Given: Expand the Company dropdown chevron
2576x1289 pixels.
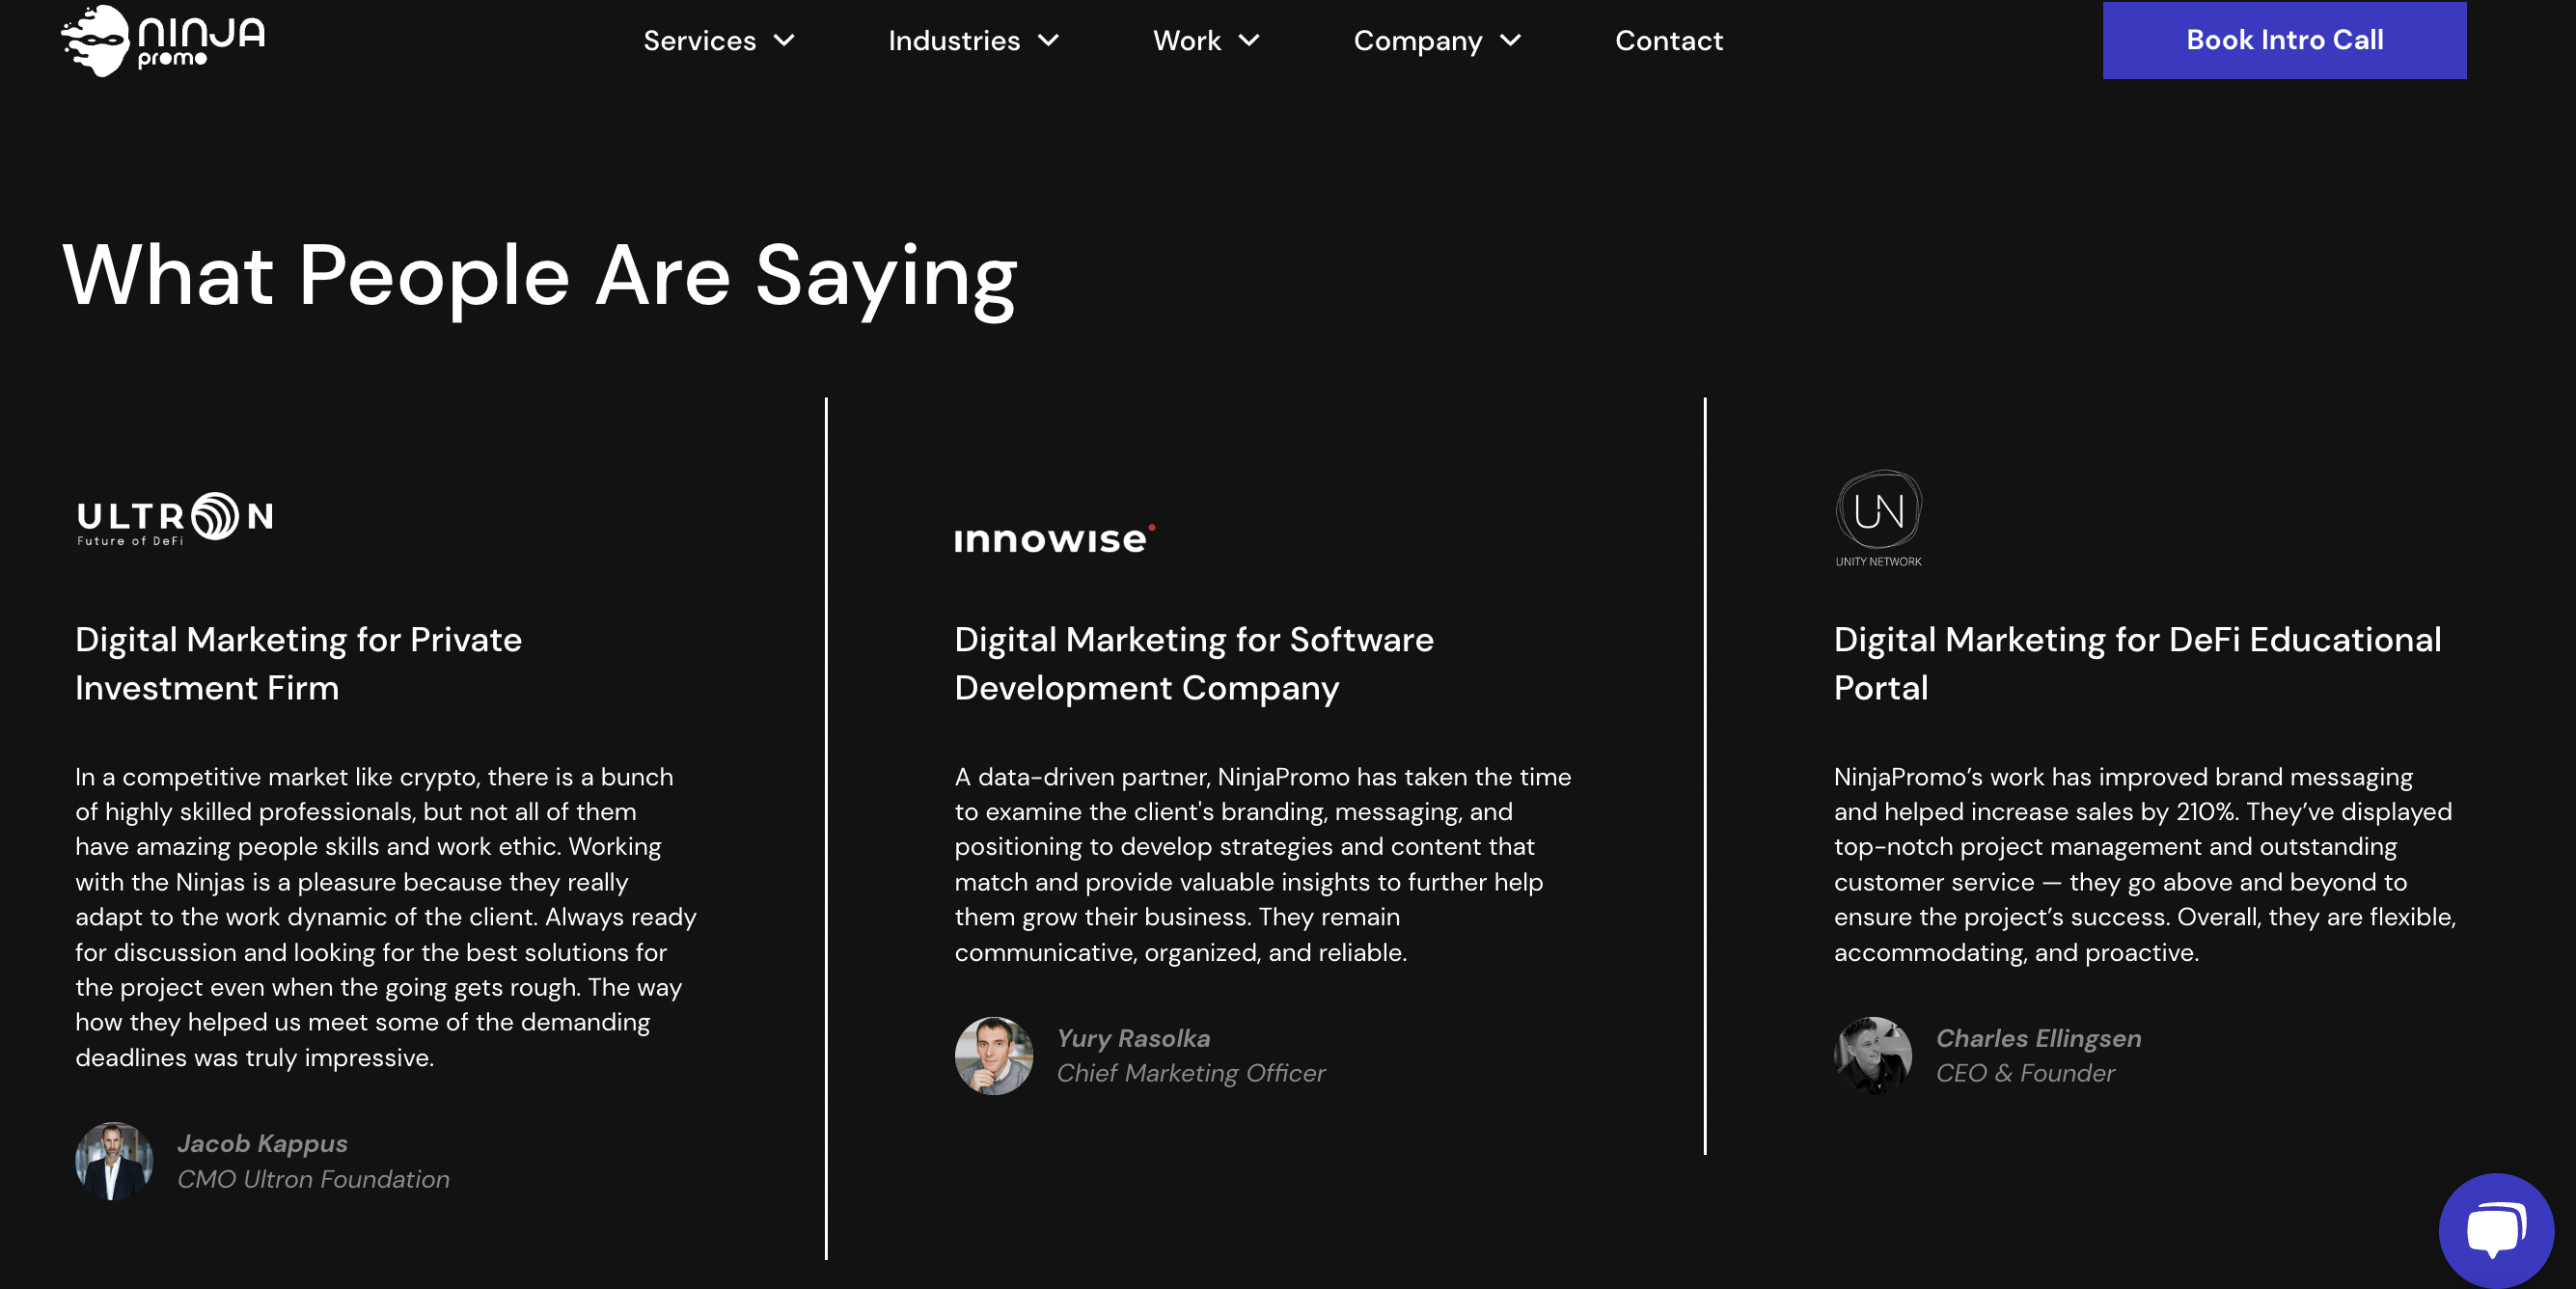Looking at the screenshot, I should click(1511, 40).
